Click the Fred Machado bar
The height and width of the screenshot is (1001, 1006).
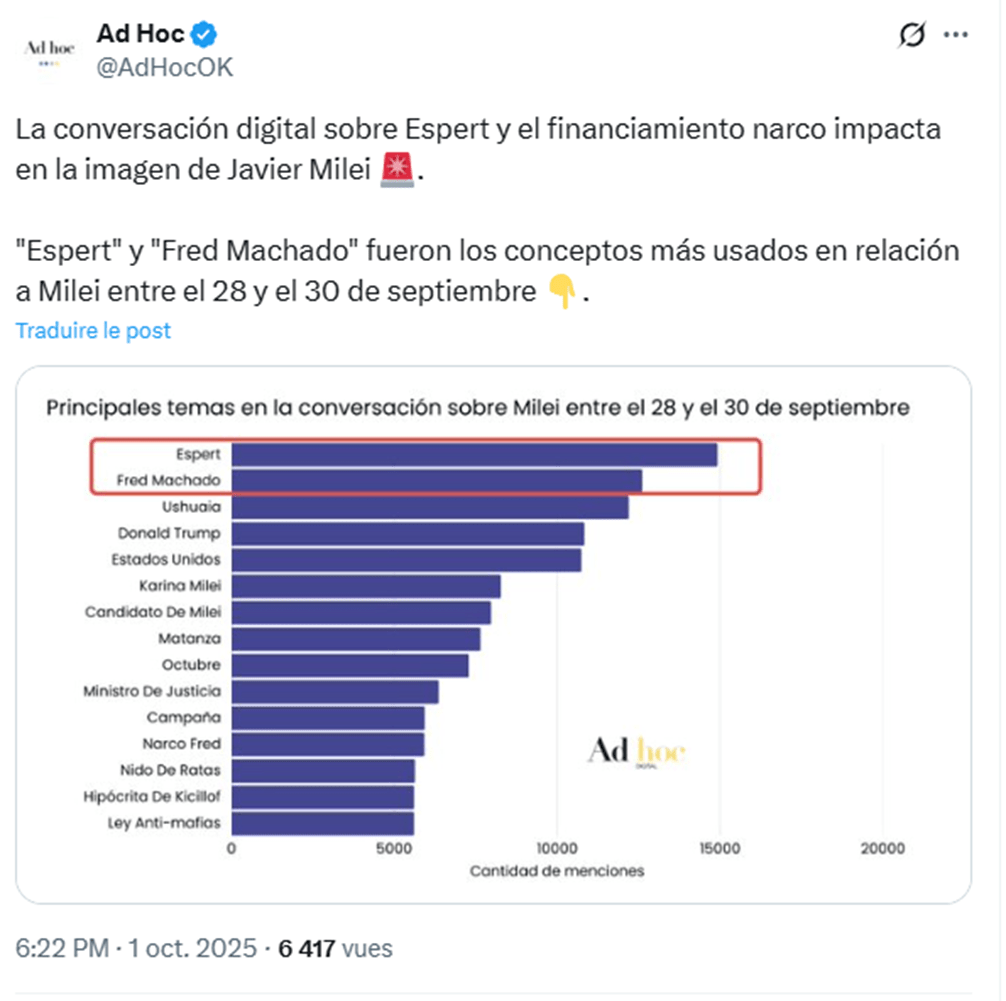437,481
